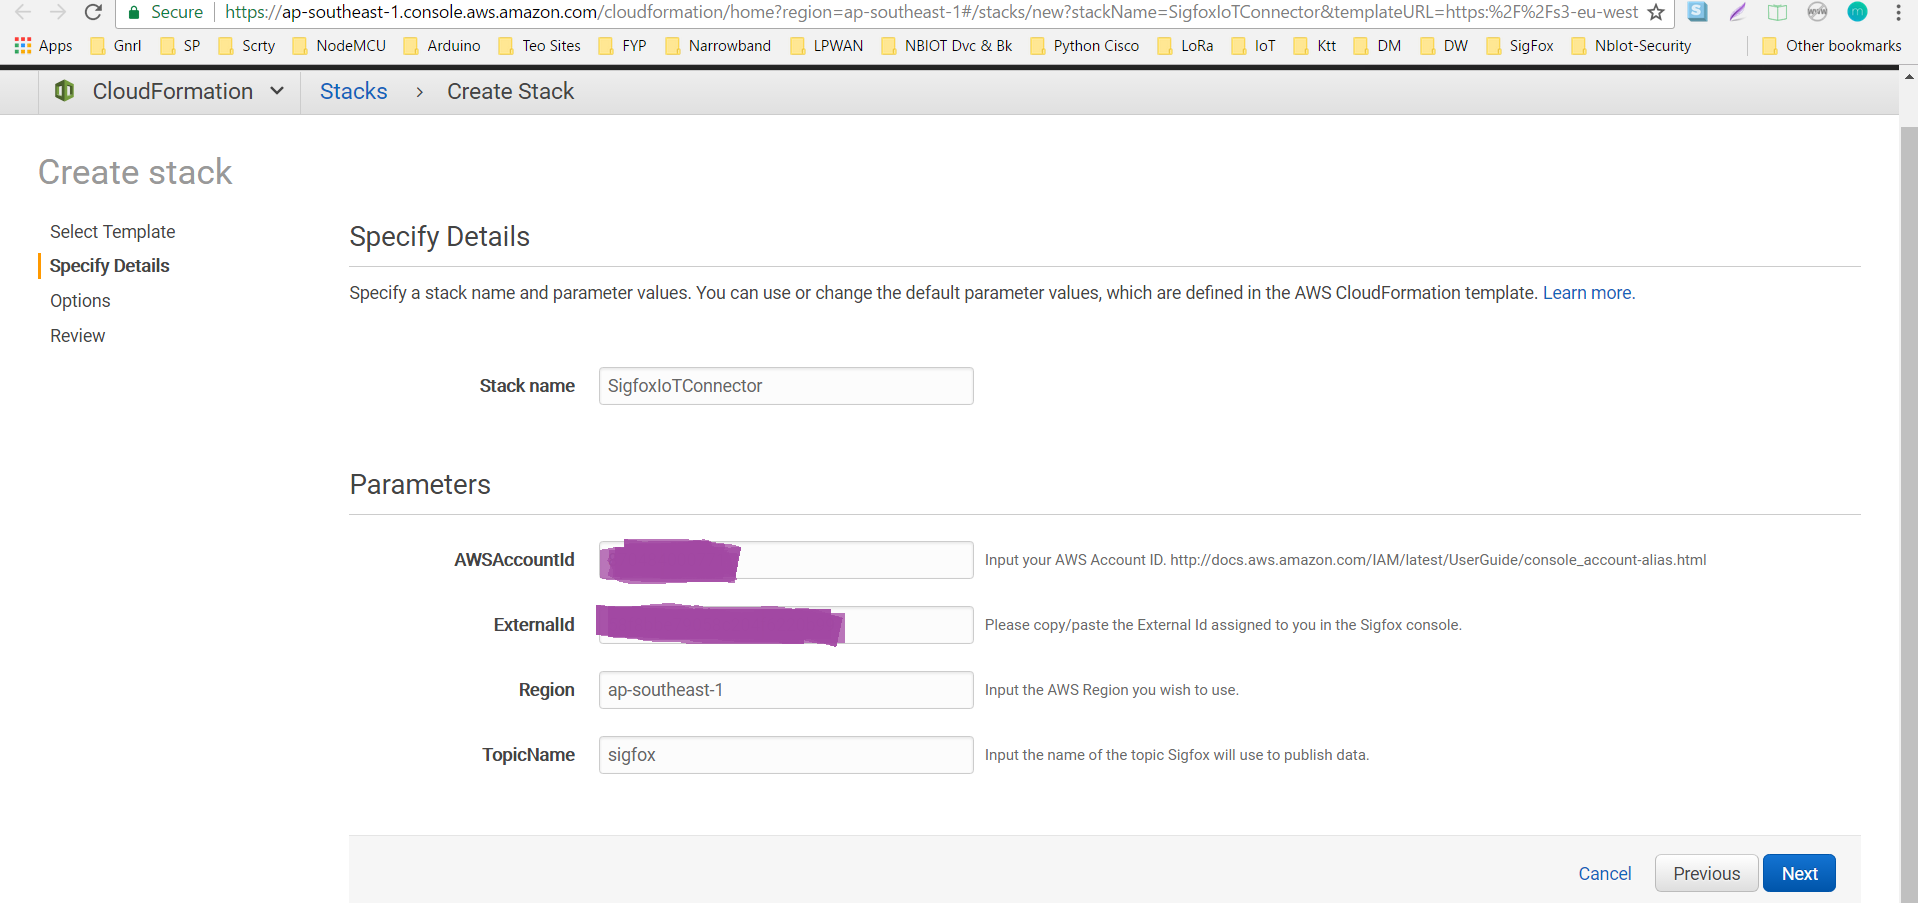
Task: Open the LoRa bookmark folder
Action: tap(1185, 46)
